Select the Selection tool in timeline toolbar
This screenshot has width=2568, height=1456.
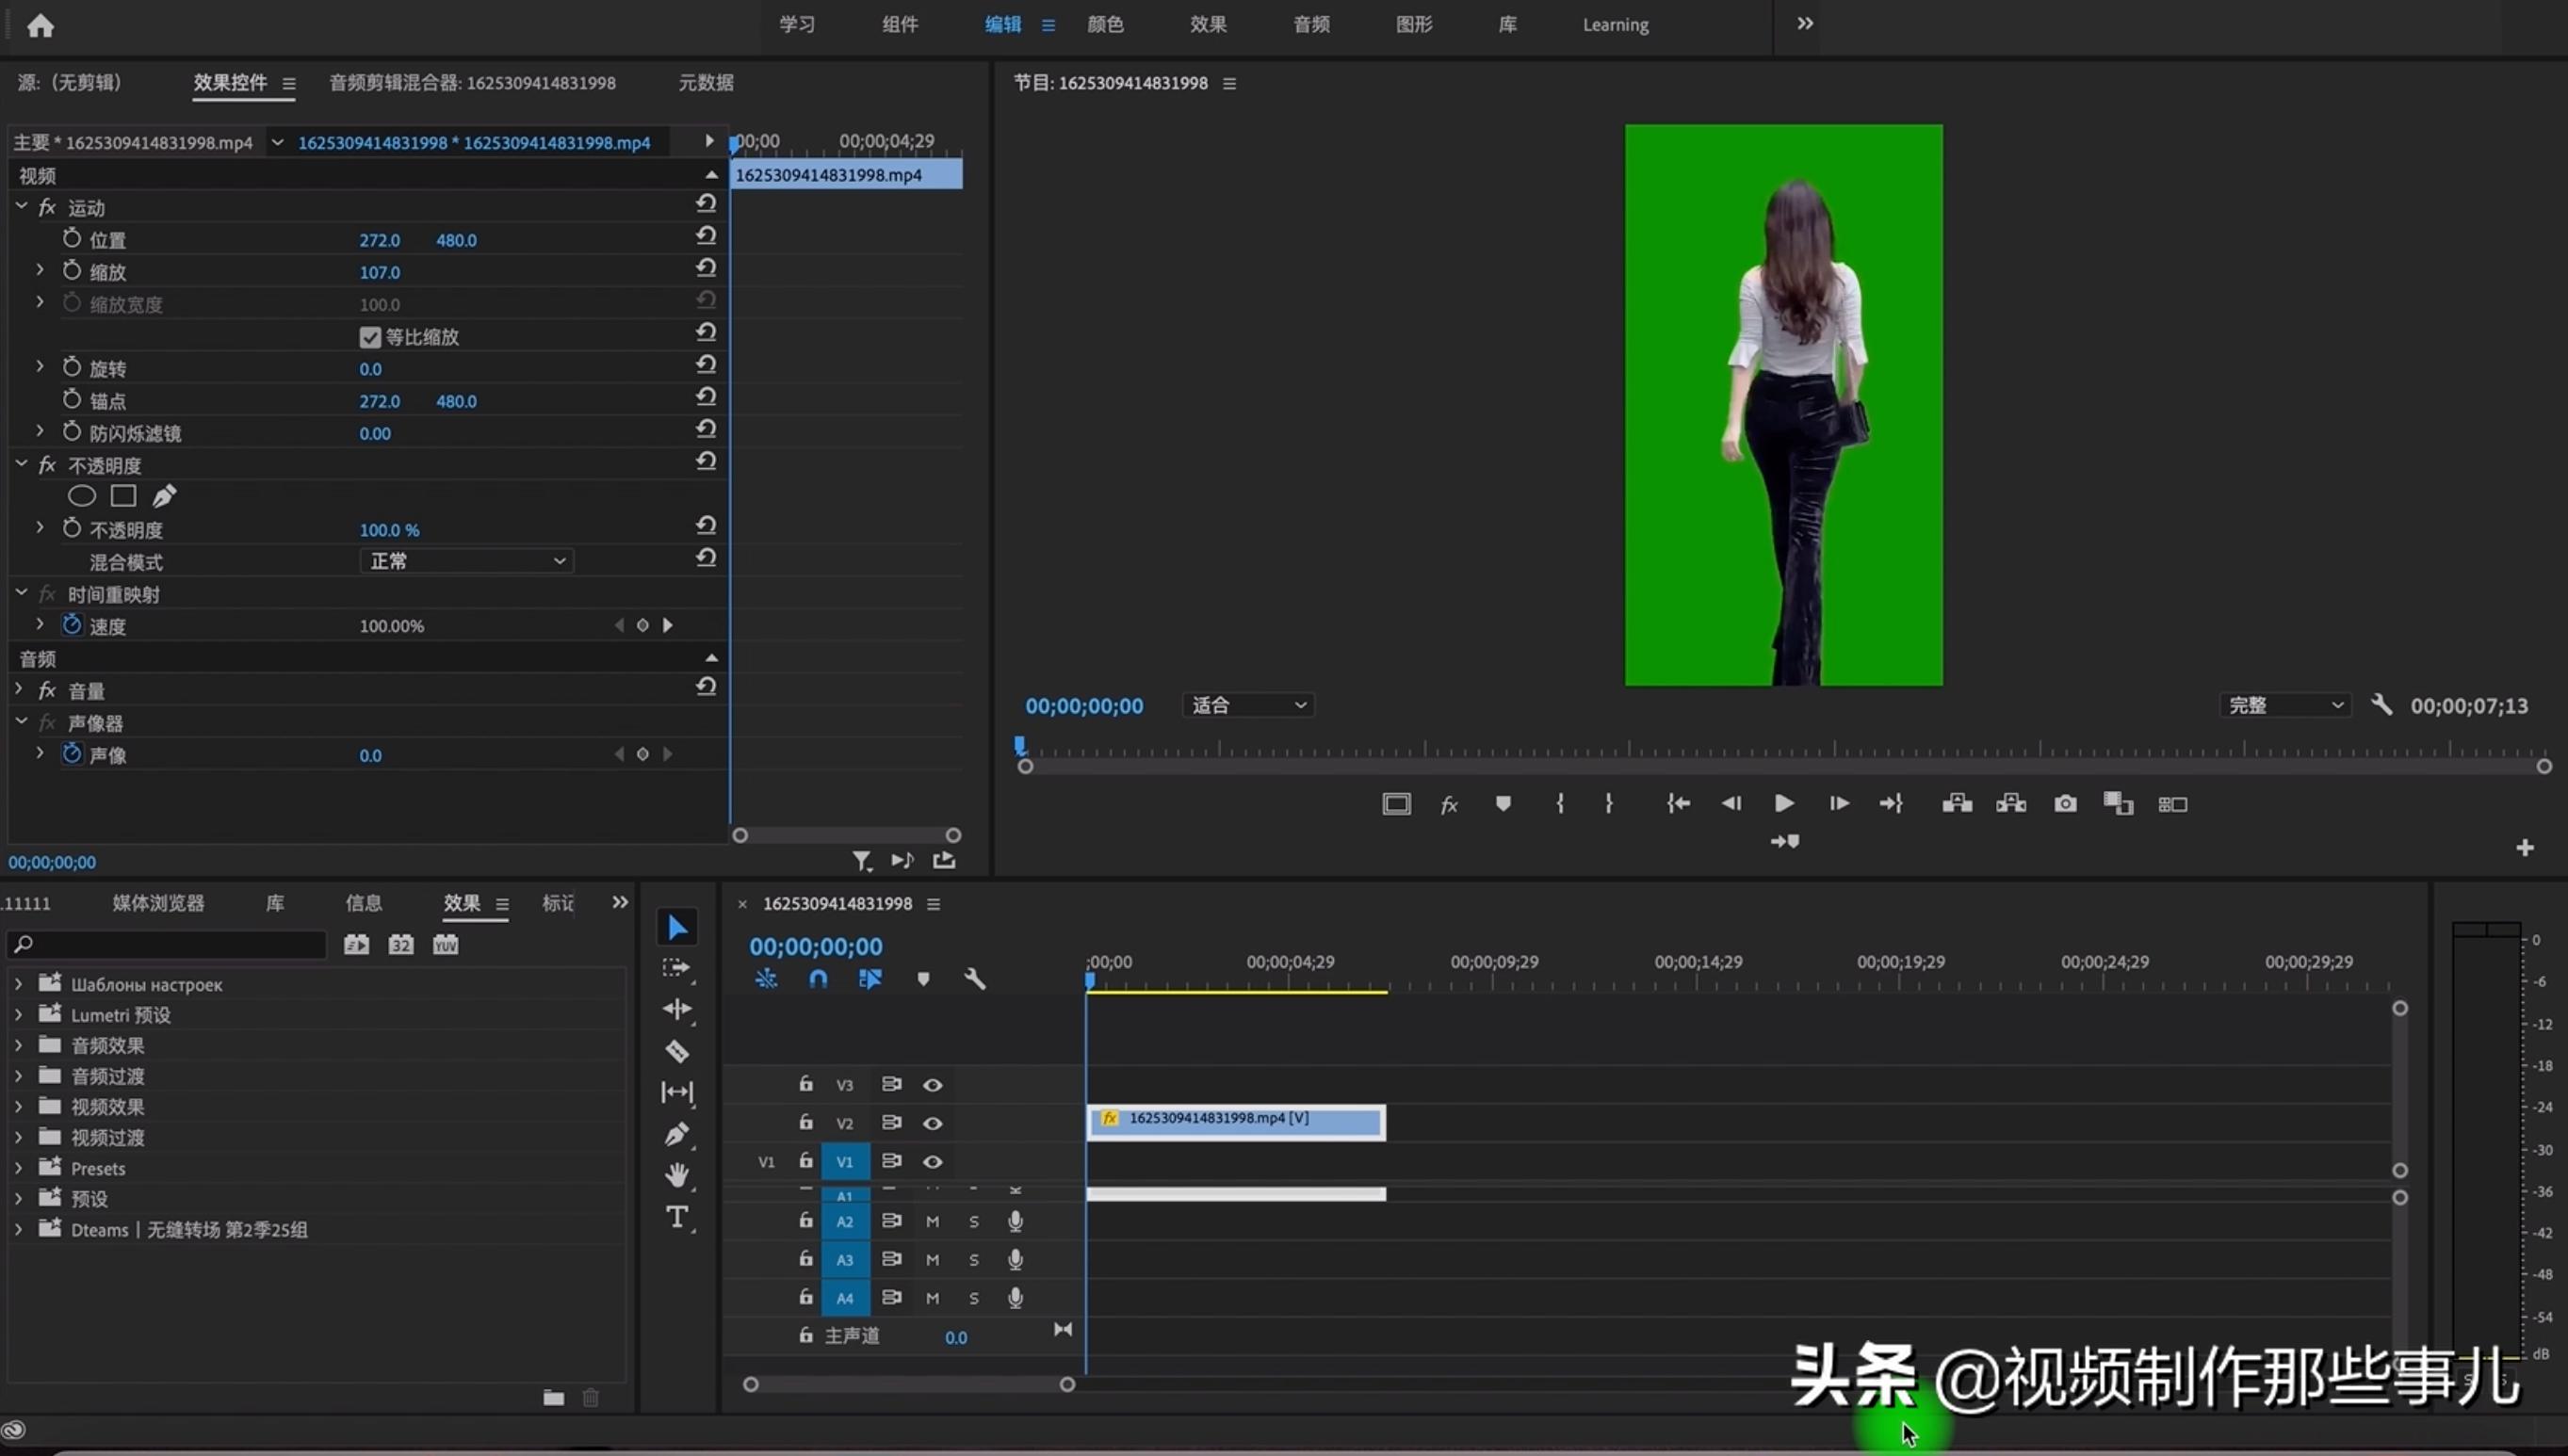point(677,927)
